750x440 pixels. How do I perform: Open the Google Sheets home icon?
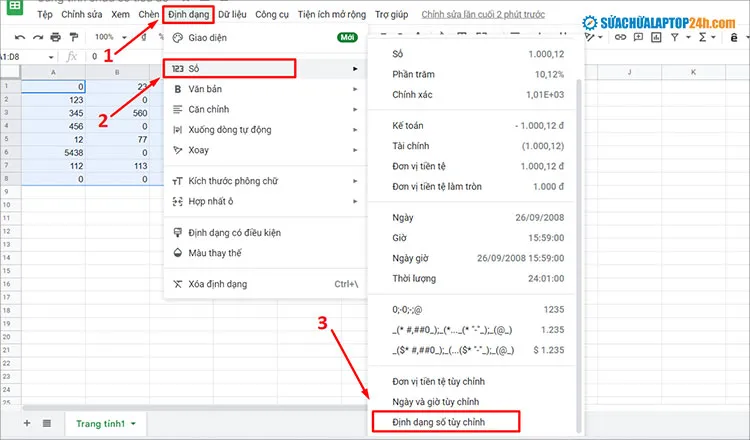pos(15,7)
